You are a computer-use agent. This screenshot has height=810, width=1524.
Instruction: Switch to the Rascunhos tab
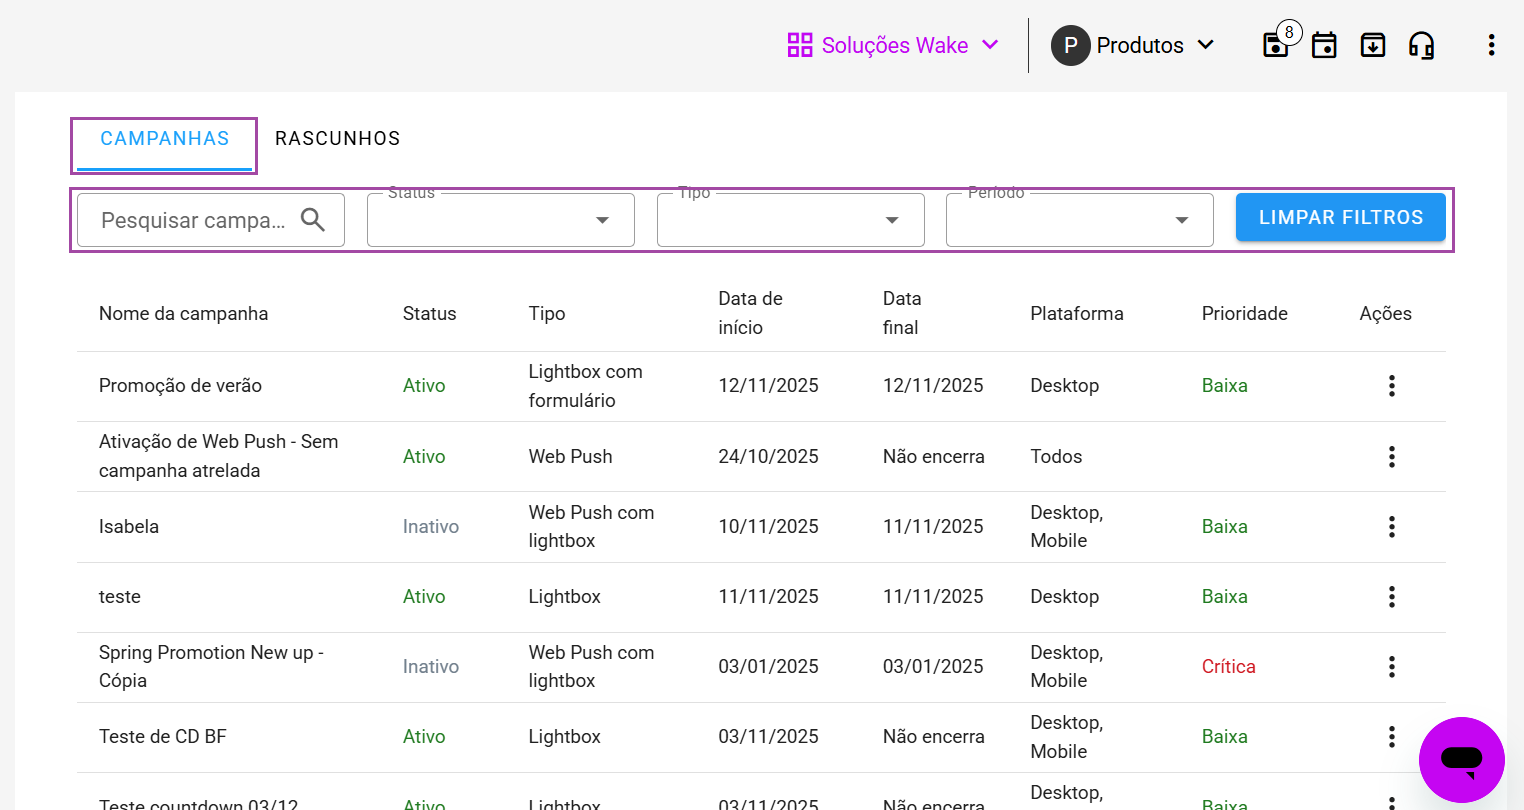(x=337, y=139)
